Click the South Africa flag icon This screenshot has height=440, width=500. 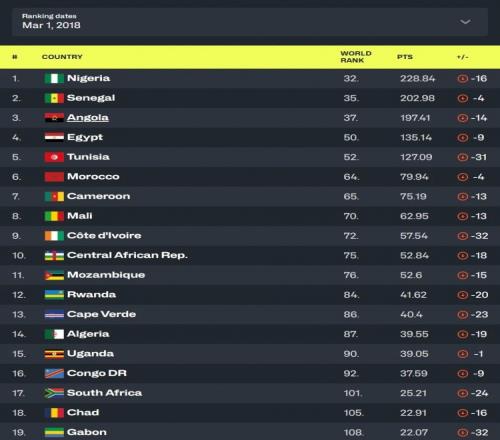[x=54, y=393]
